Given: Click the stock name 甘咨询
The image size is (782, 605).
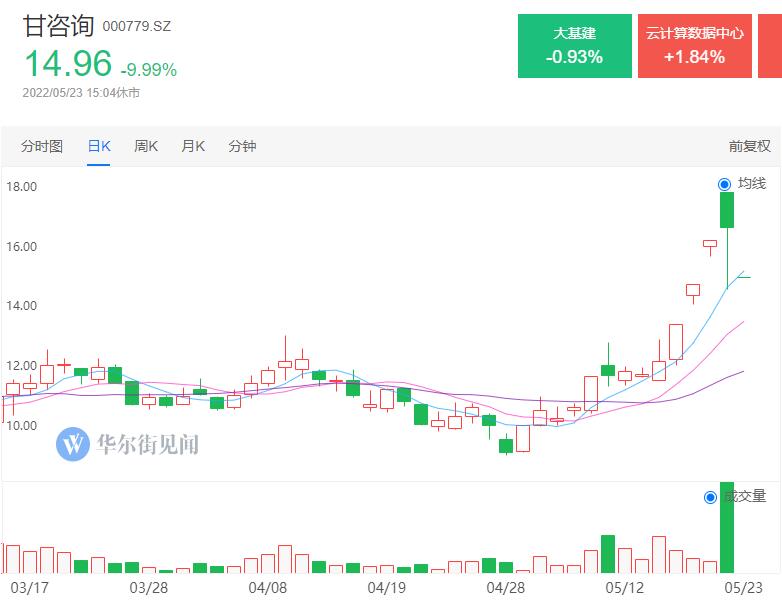Looking at the screenshot, I should tap(59, 26).
